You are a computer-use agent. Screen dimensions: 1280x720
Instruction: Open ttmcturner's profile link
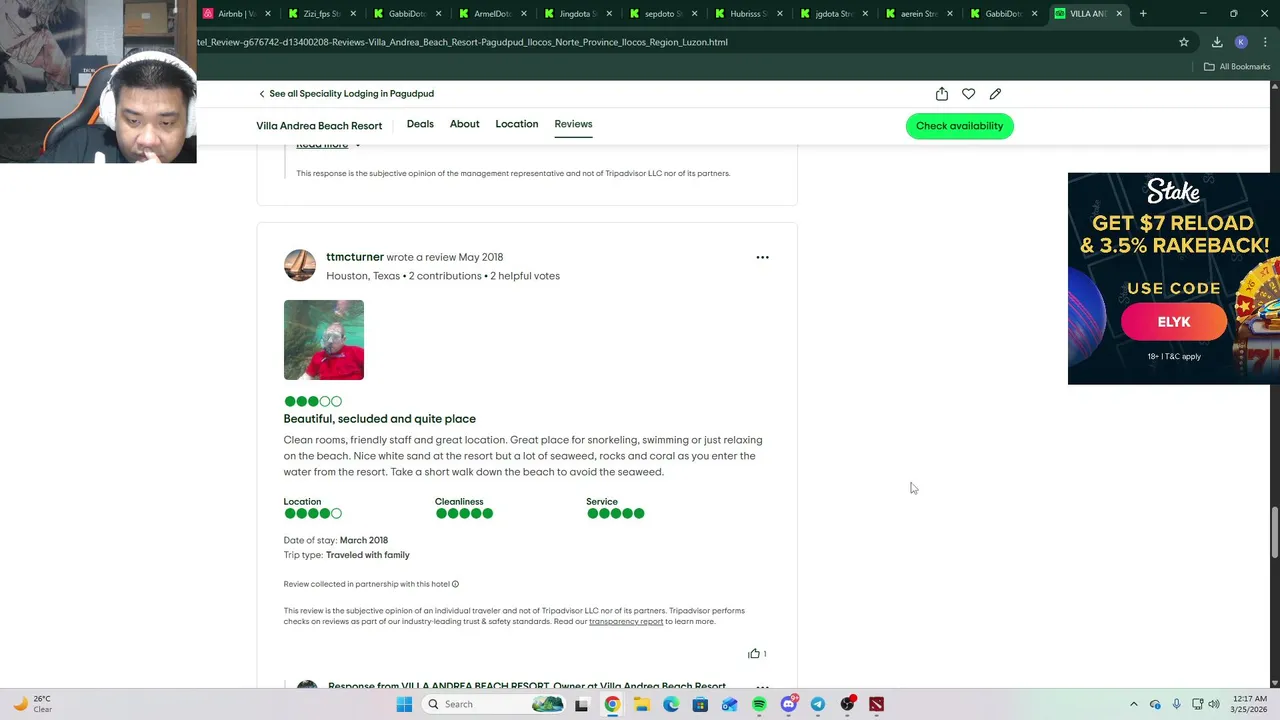point(355,257)
